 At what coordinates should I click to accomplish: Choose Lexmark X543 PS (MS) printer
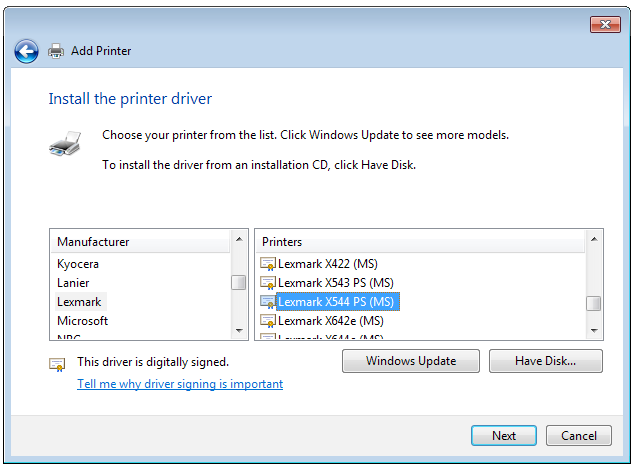(336, 283)
